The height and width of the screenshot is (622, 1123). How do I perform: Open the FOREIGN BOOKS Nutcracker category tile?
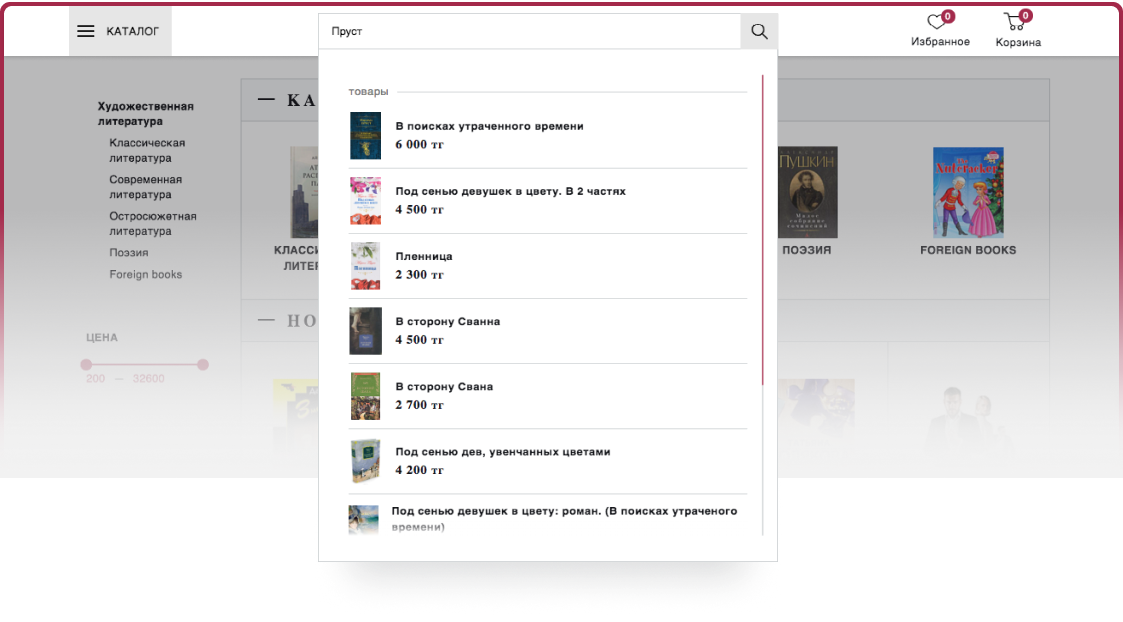(968, 202)
